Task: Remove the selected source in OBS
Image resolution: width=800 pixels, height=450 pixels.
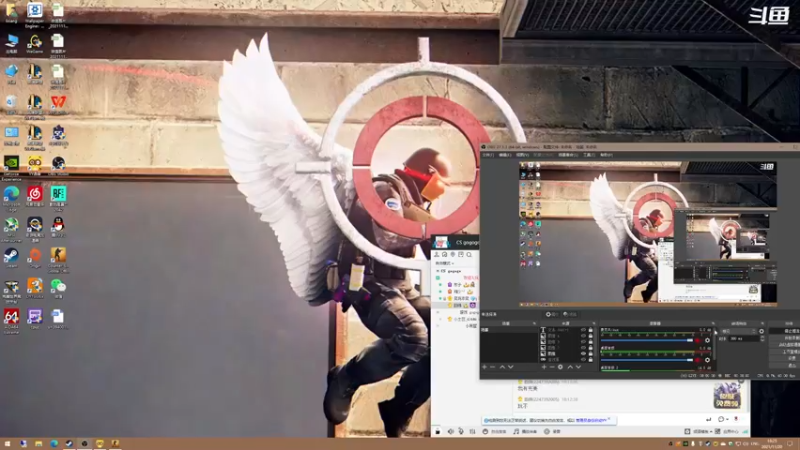Action: click(552, 367)
